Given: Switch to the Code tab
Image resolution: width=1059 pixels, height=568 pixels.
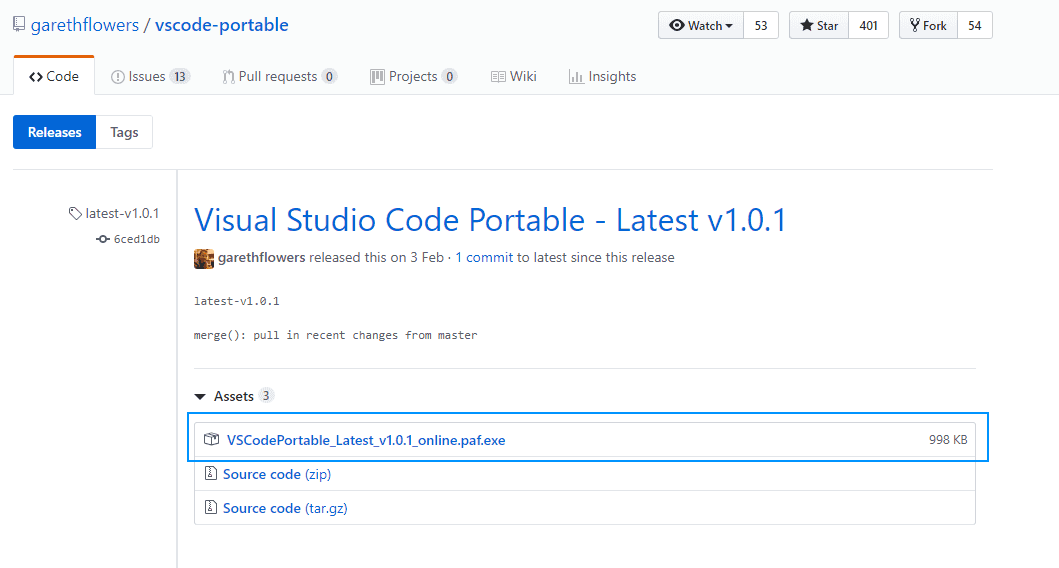Looking at the screenshot, I should pyautogui.click(x=54, y=76).
